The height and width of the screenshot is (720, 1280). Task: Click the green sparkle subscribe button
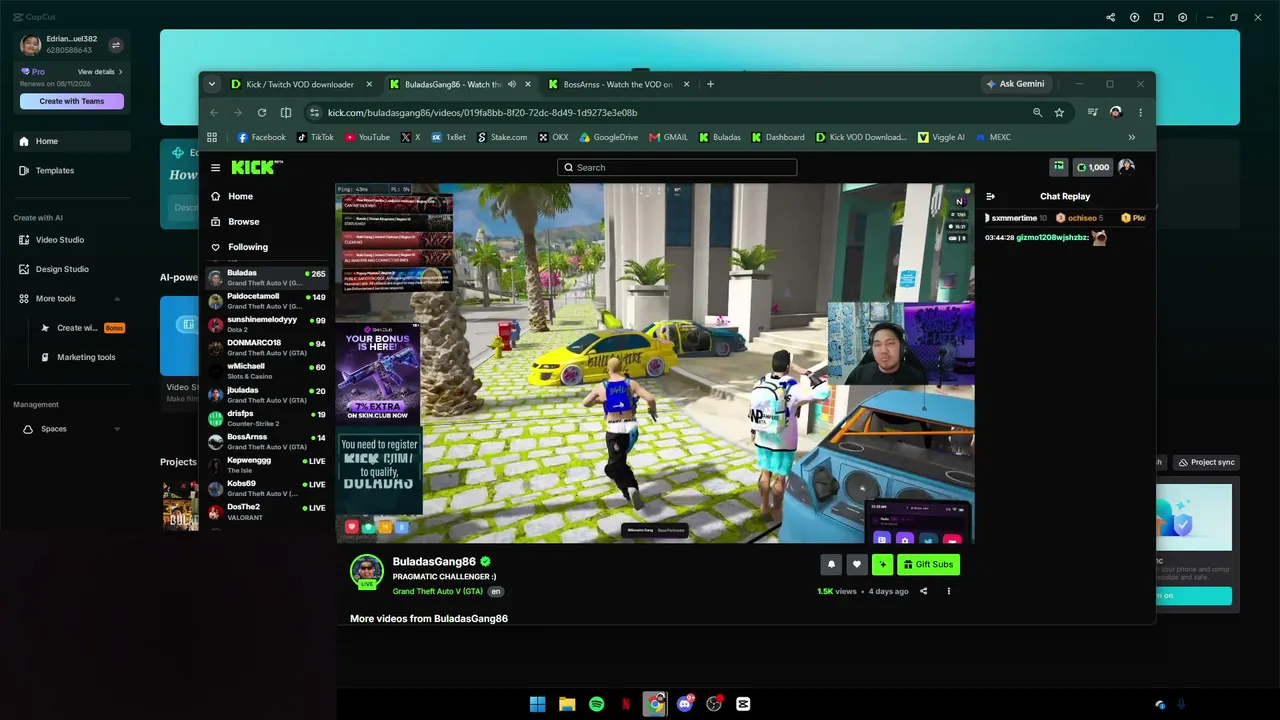pyautogui.click(x=882, y=565)
